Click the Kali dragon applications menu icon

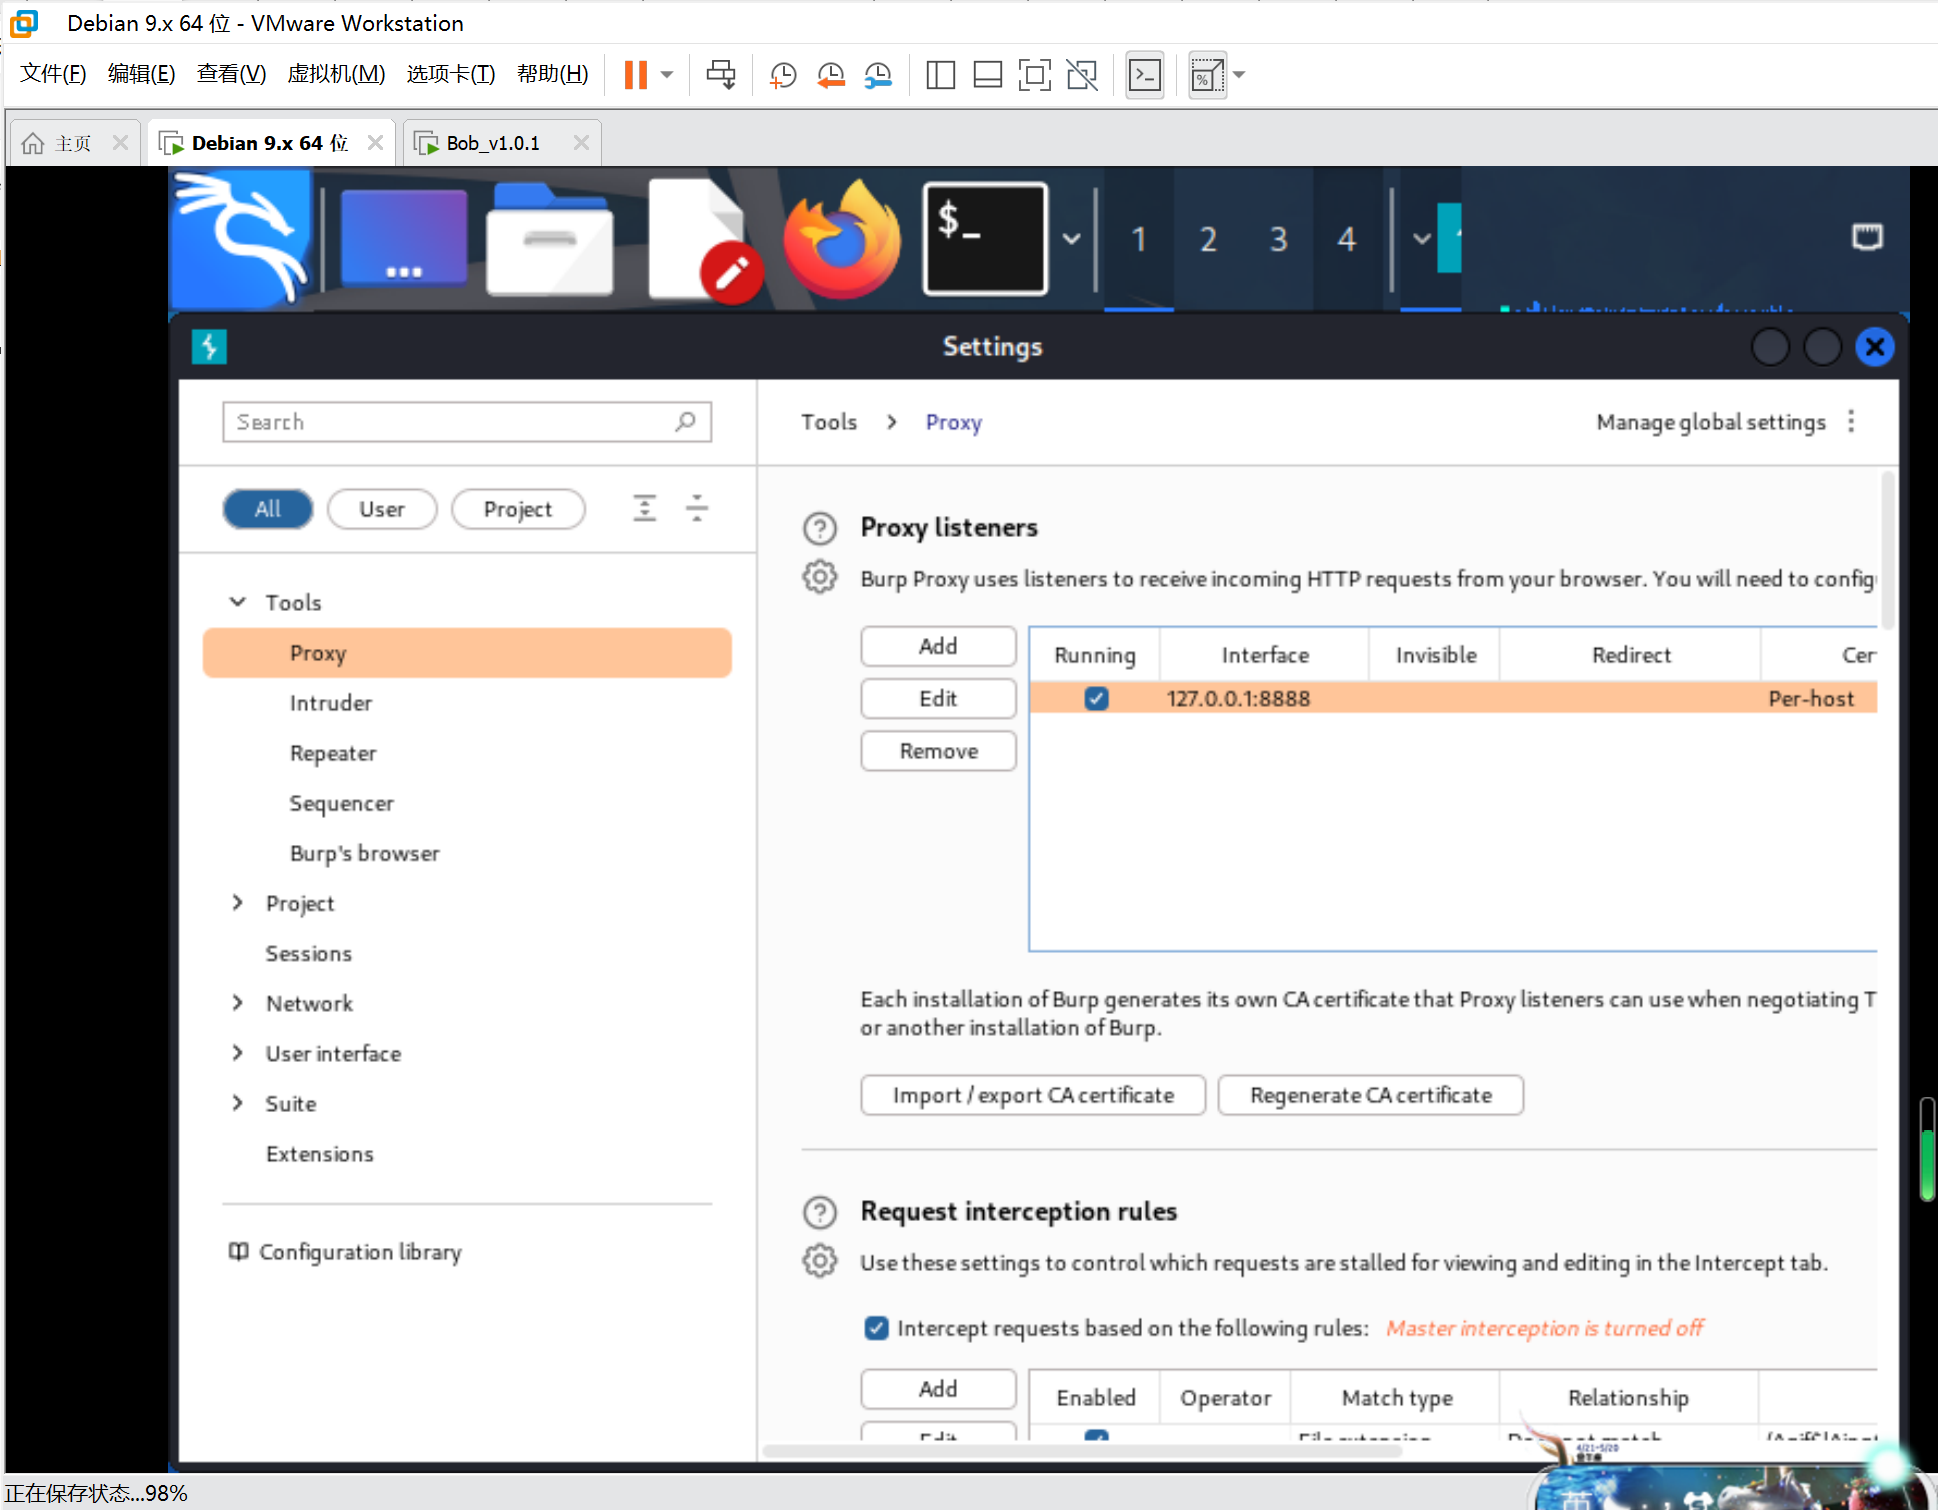coord(241,239)
